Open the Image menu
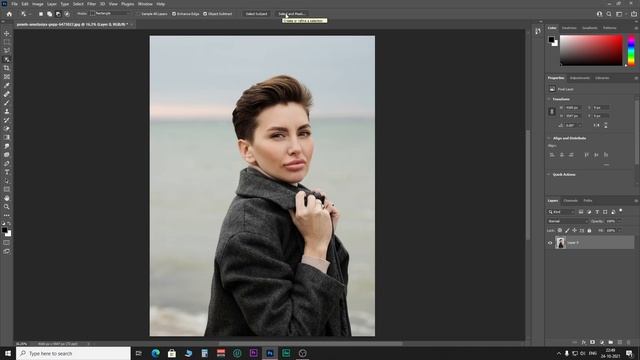This screenshot has height=360, width=640. (x=38, y=4)
